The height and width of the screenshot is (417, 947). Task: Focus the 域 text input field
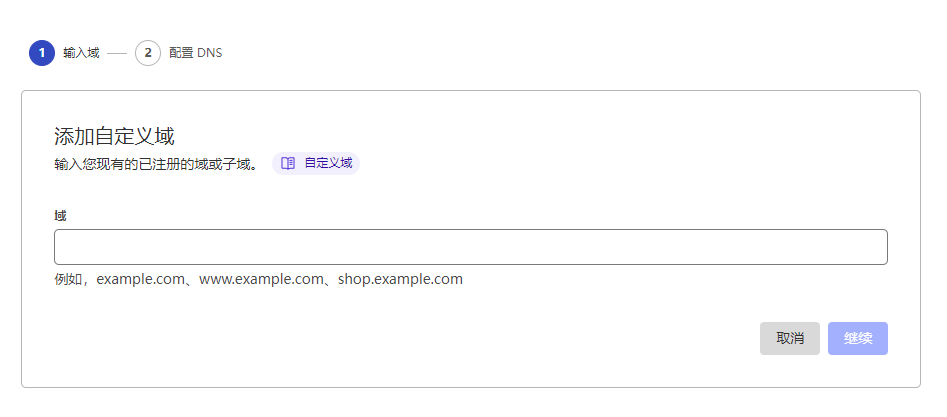(x=471, y=247)
